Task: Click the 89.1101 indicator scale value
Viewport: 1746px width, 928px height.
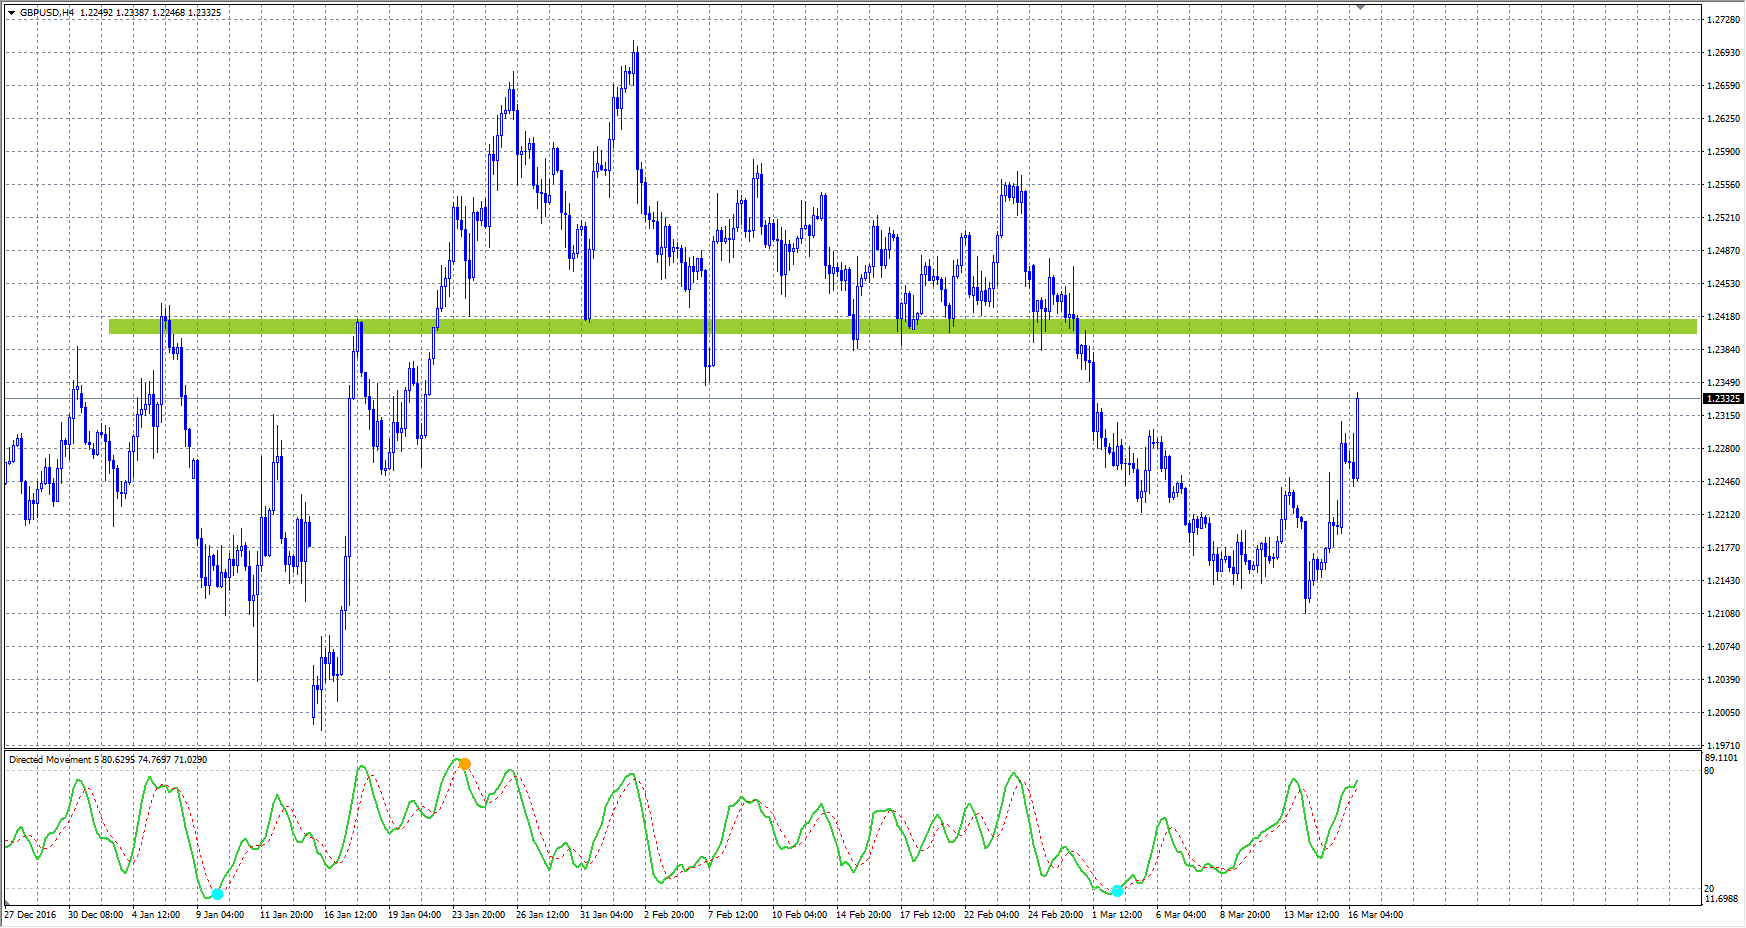Action: pyautogui.click(x=1721, y=758)
